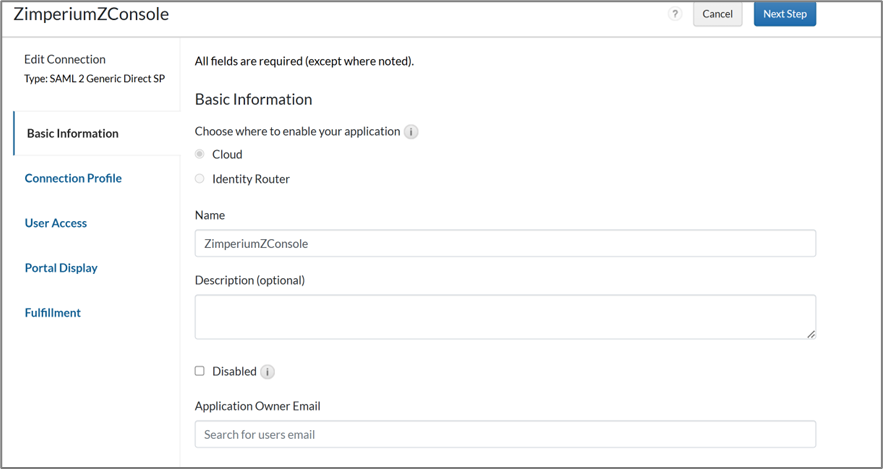This screenshot has height=469, width=883.
Task: Click the Application Owner Email search field
Action: (505, 434)
